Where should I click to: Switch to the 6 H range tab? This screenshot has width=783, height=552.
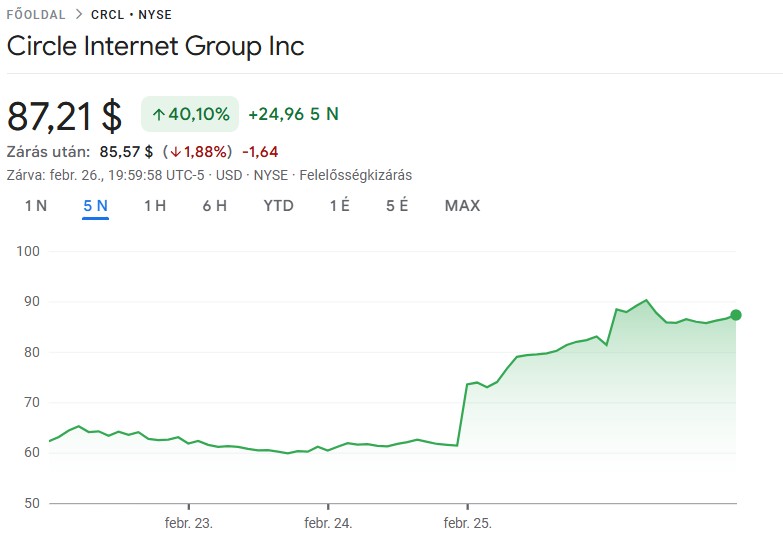[x=214, y=206]
